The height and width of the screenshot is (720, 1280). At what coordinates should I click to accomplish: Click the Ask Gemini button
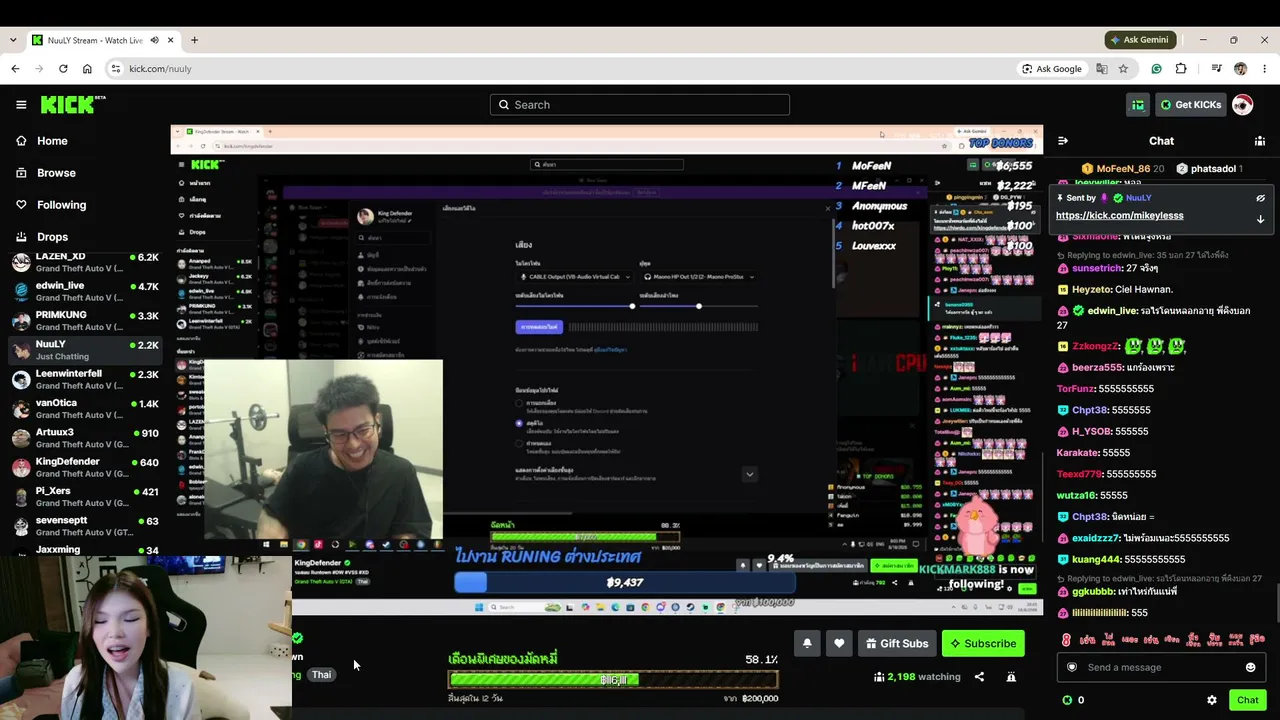point(1139,40)
